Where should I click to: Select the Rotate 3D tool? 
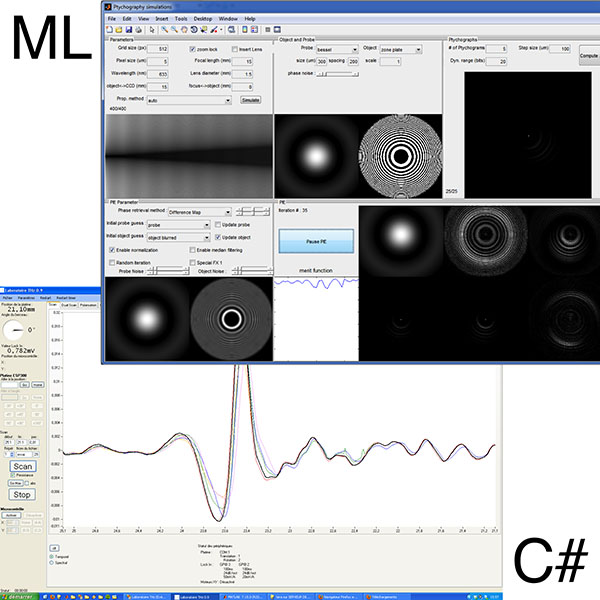194,29
